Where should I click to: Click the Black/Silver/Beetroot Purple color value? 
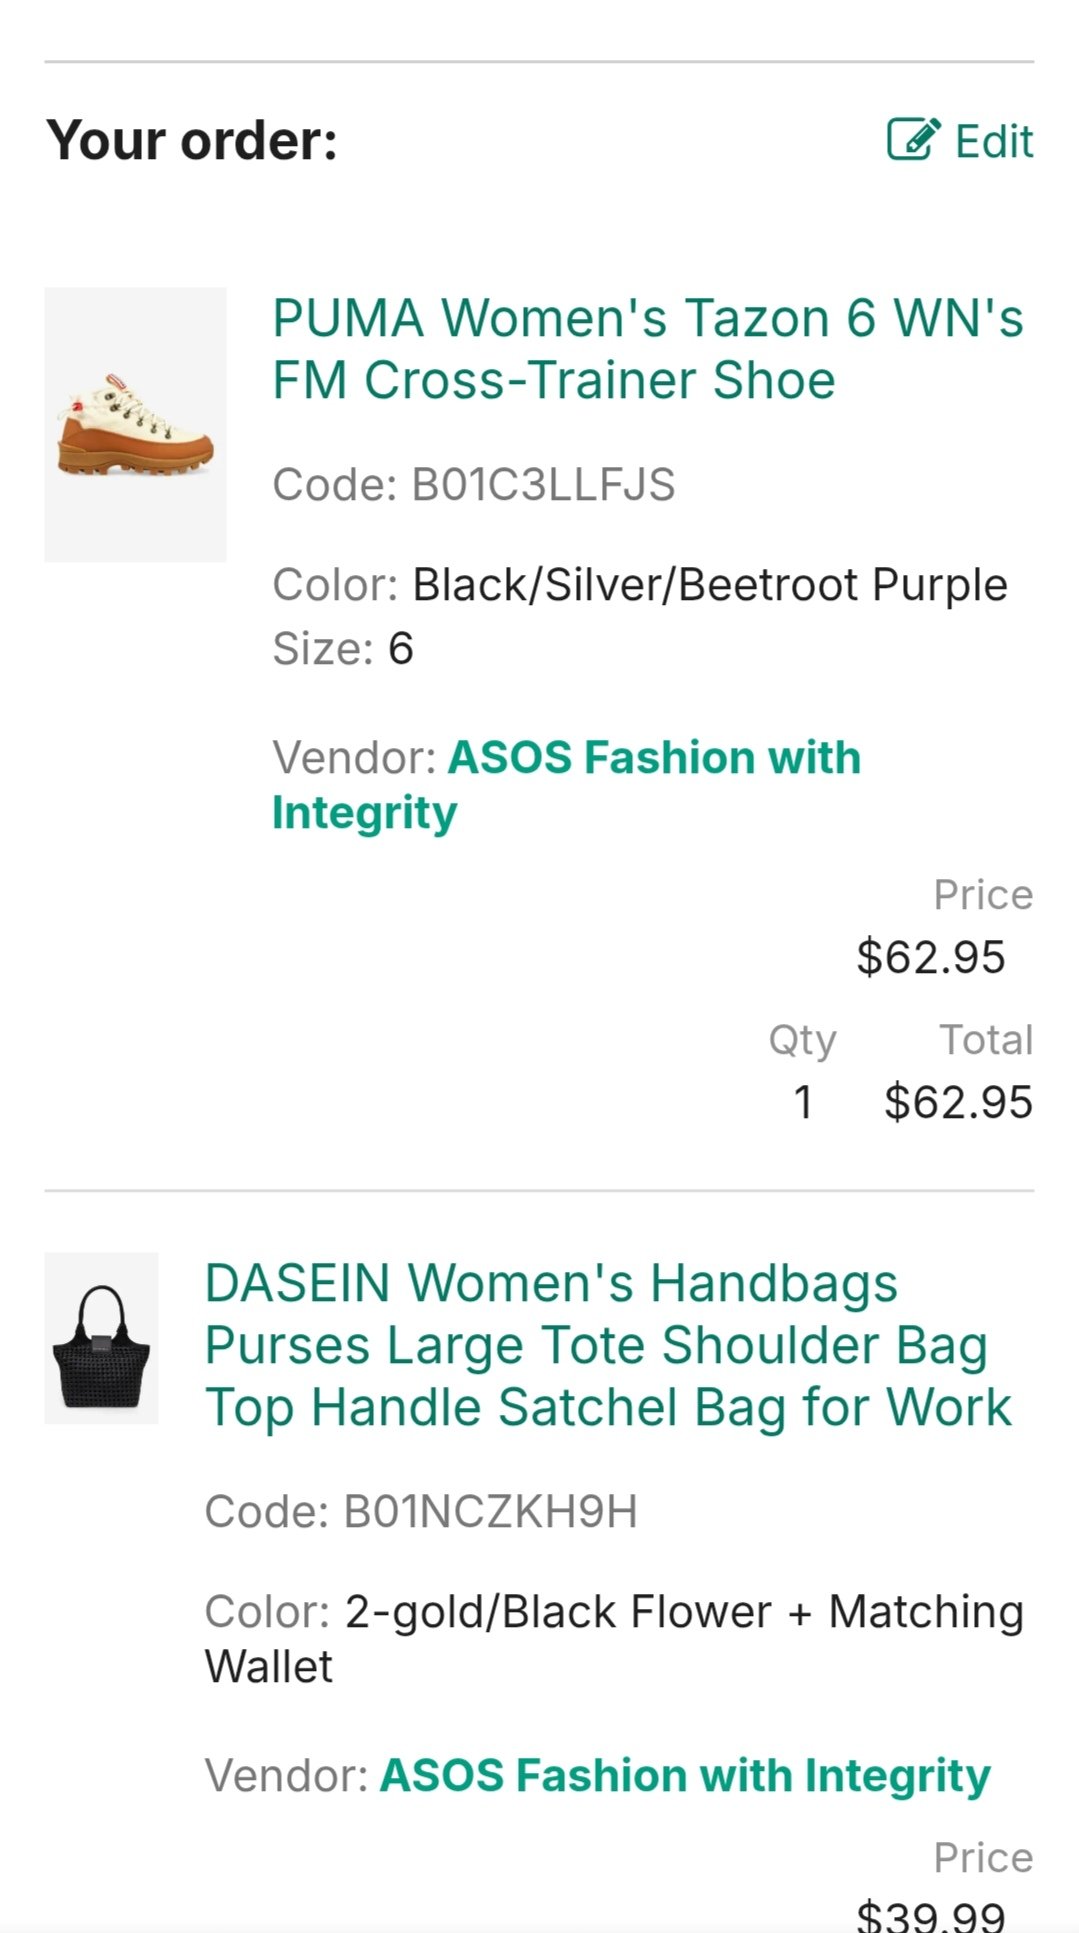tap(710, 585)
